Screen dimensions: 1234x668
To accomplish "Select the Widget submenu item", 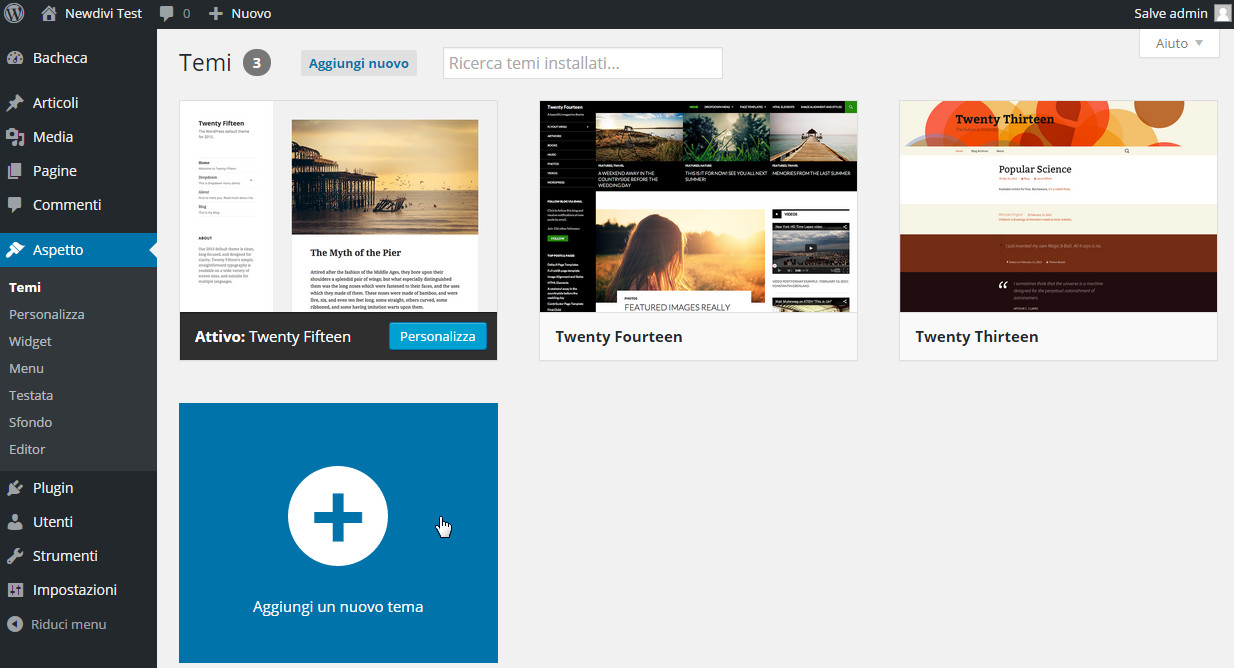I will pos(30,341).
